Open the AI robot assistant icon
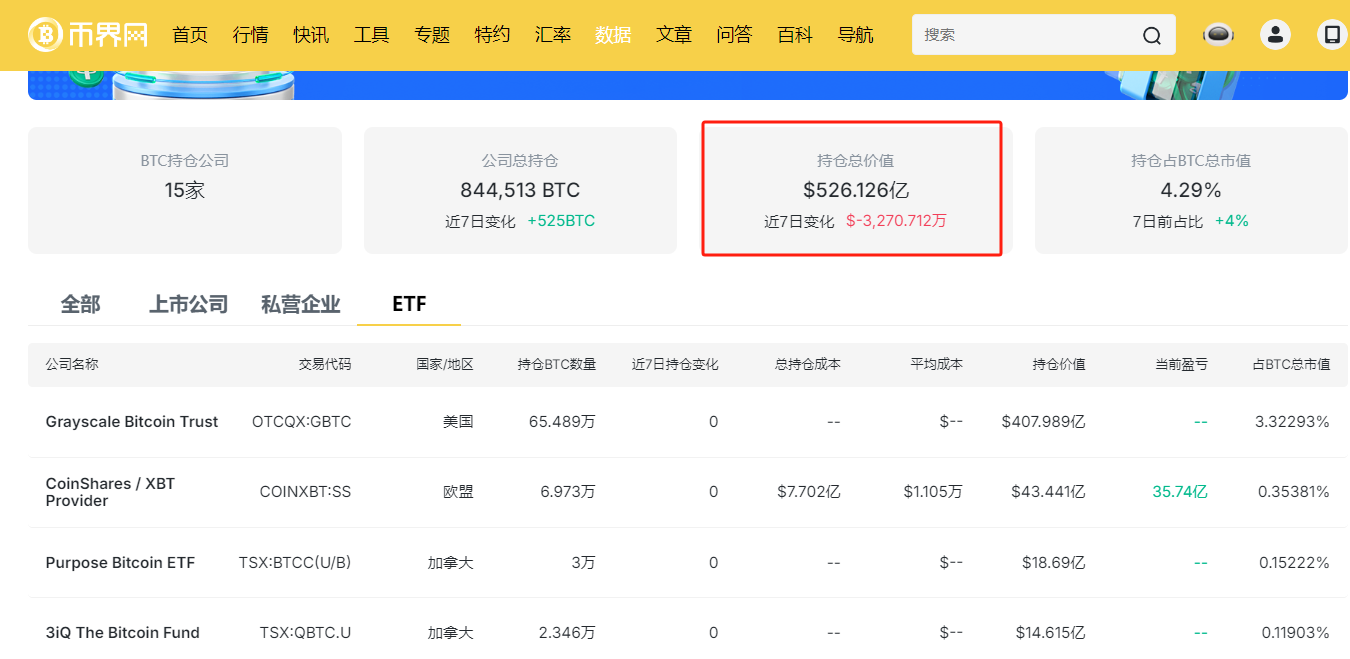Image resolution: width=1350 pixels, height=659 pixels. click(x=1217, y=34)
